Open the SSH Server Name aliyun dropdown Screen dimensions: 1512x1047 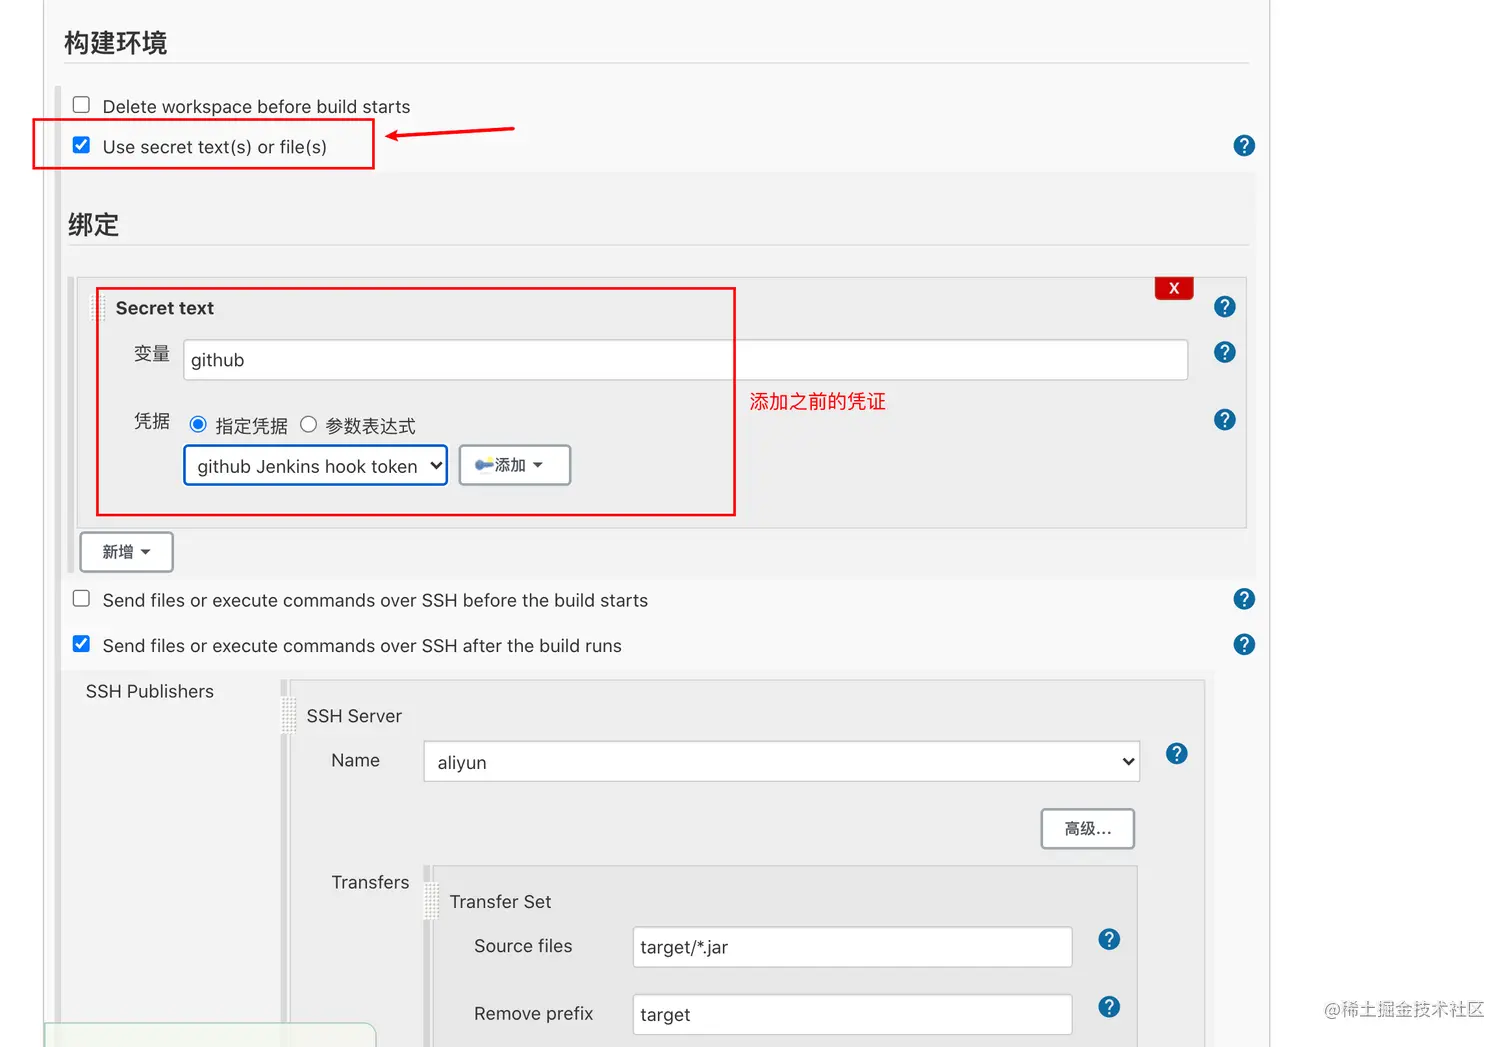[x=782, y=762]
